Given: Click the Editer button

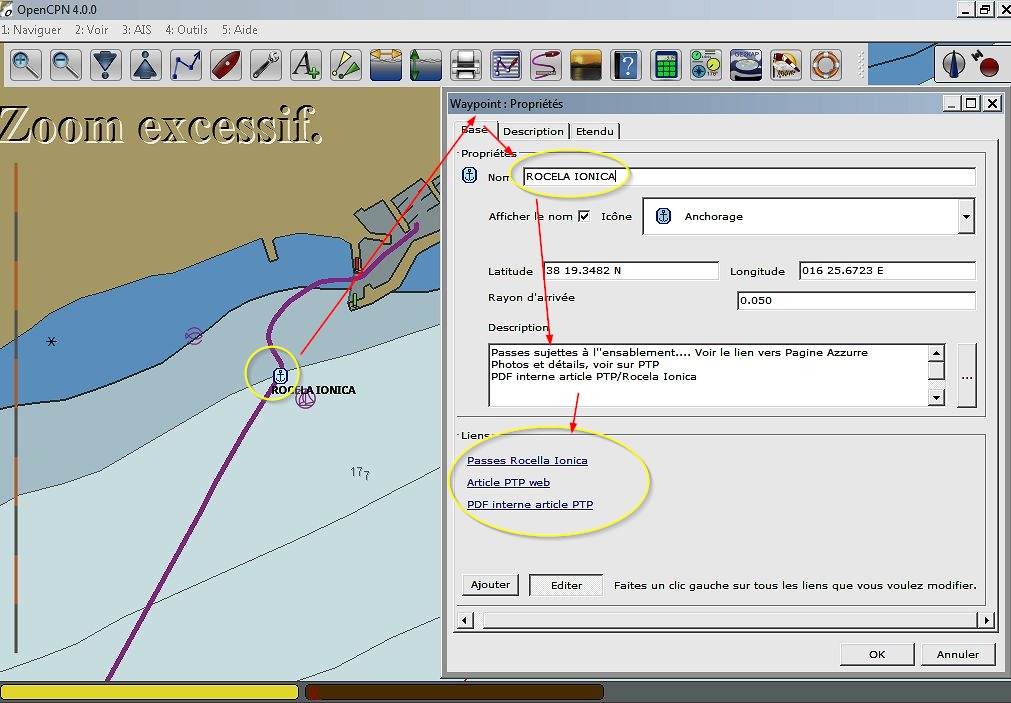Looking at the screenshot, I should tap(566, 585).
